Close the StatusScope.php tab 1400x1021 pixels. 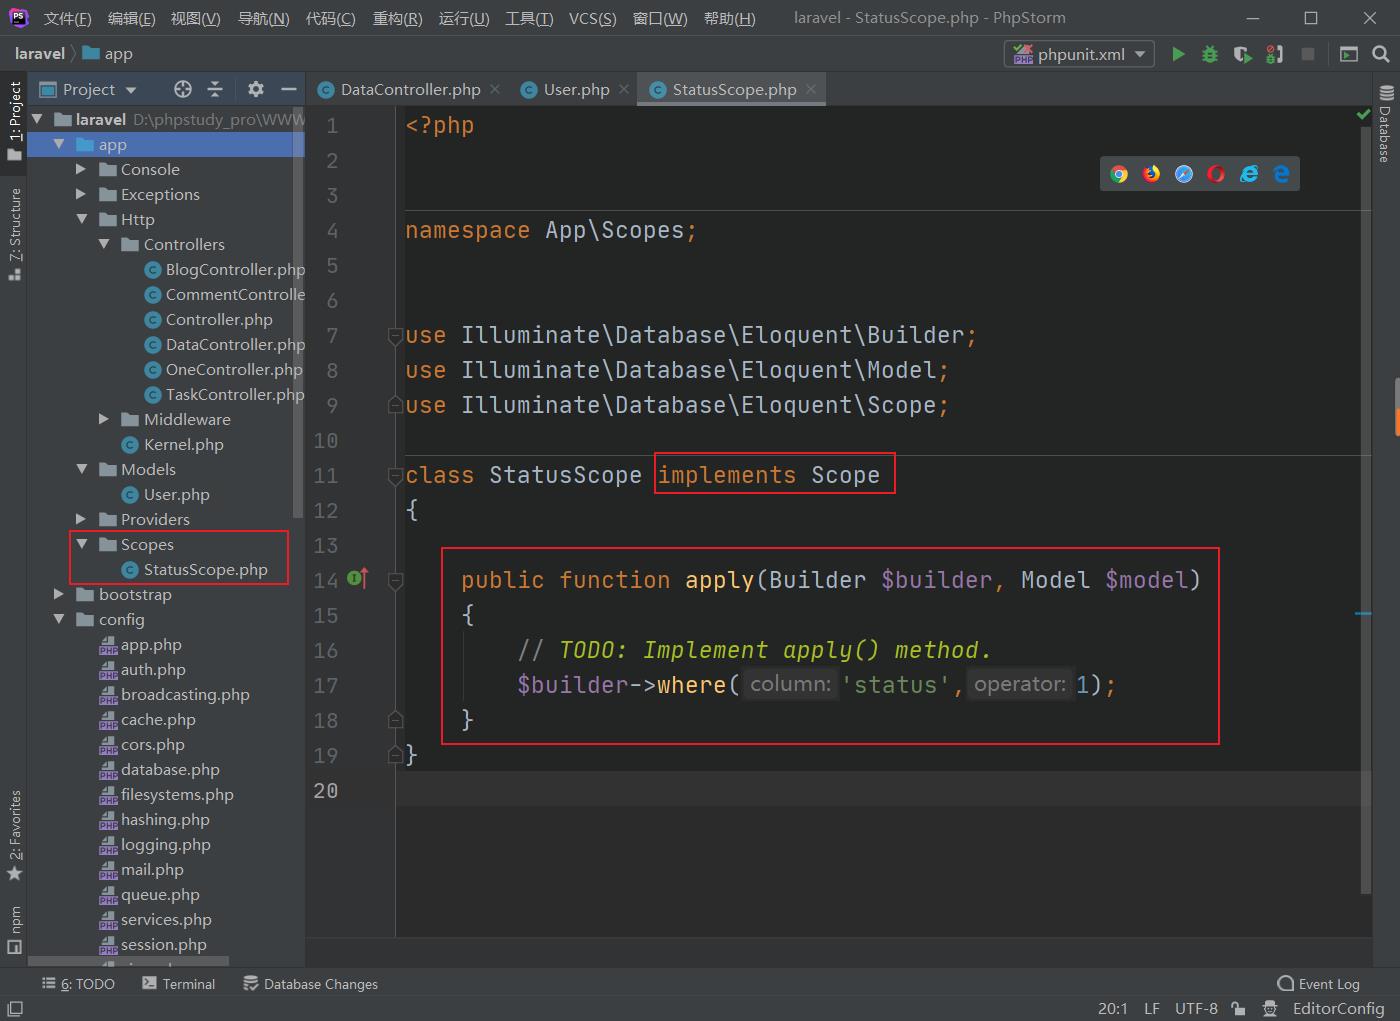click(x=811, y=89)
